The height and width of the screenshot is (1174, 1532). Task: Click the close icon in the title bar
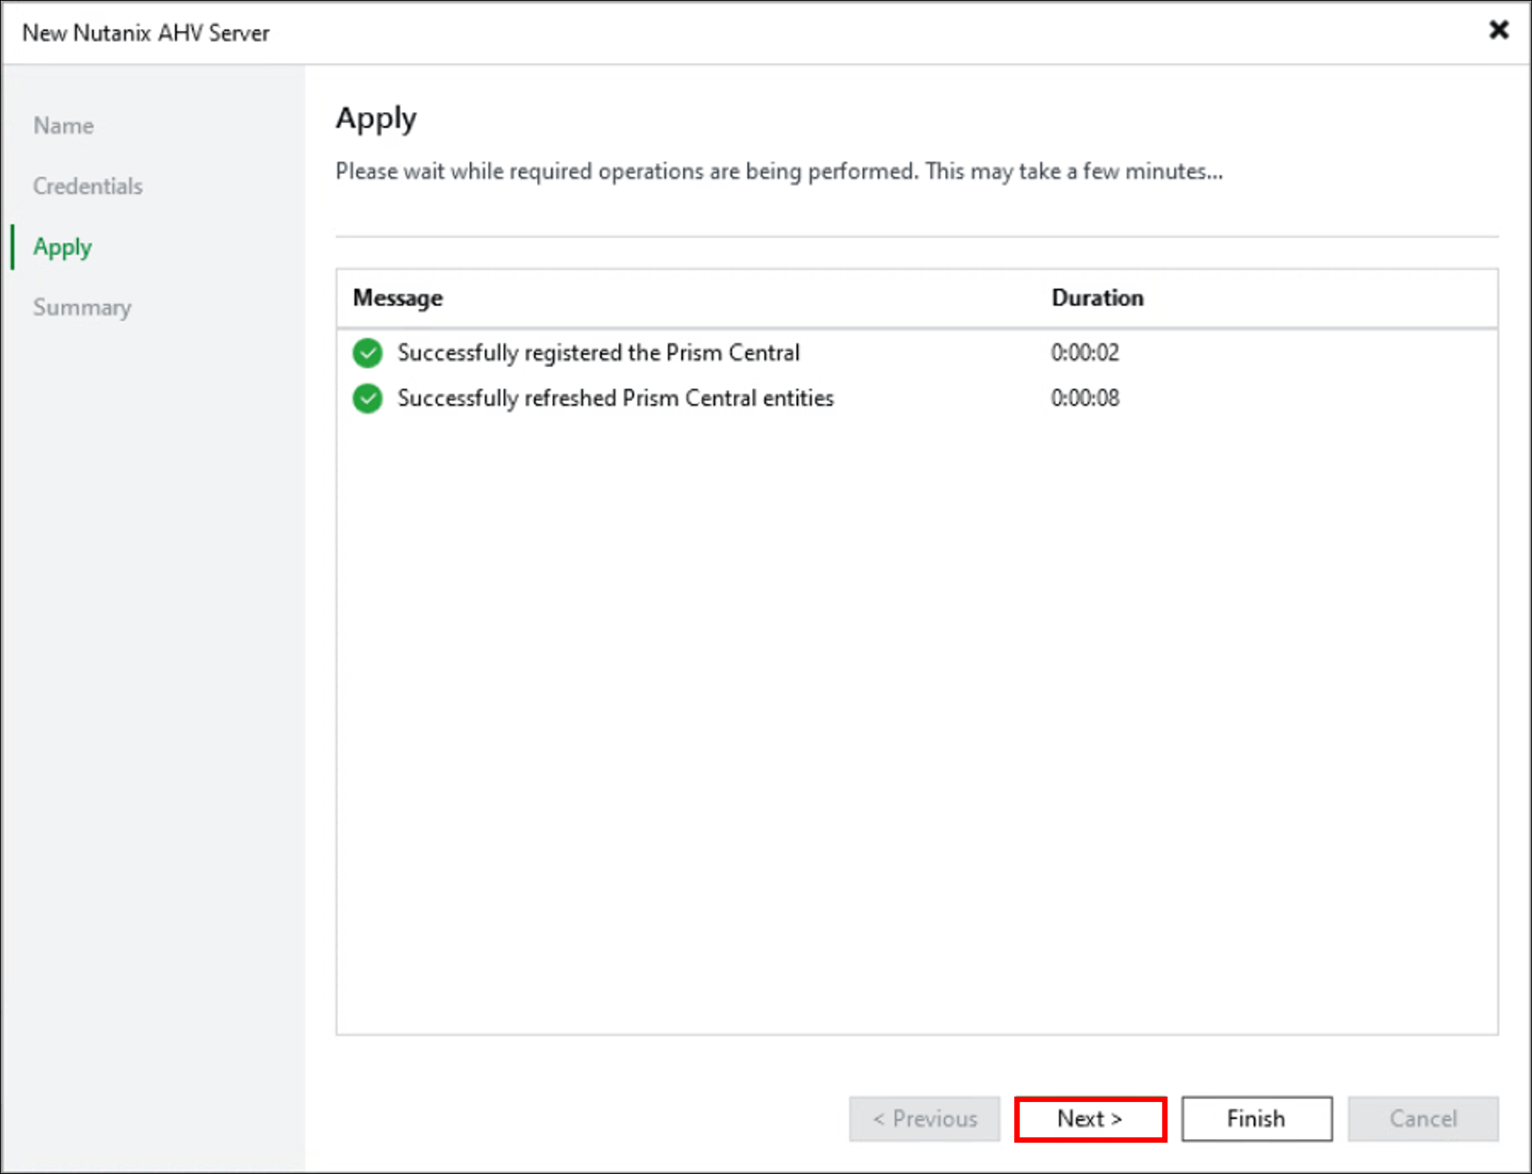click(x=1499, y=30)
